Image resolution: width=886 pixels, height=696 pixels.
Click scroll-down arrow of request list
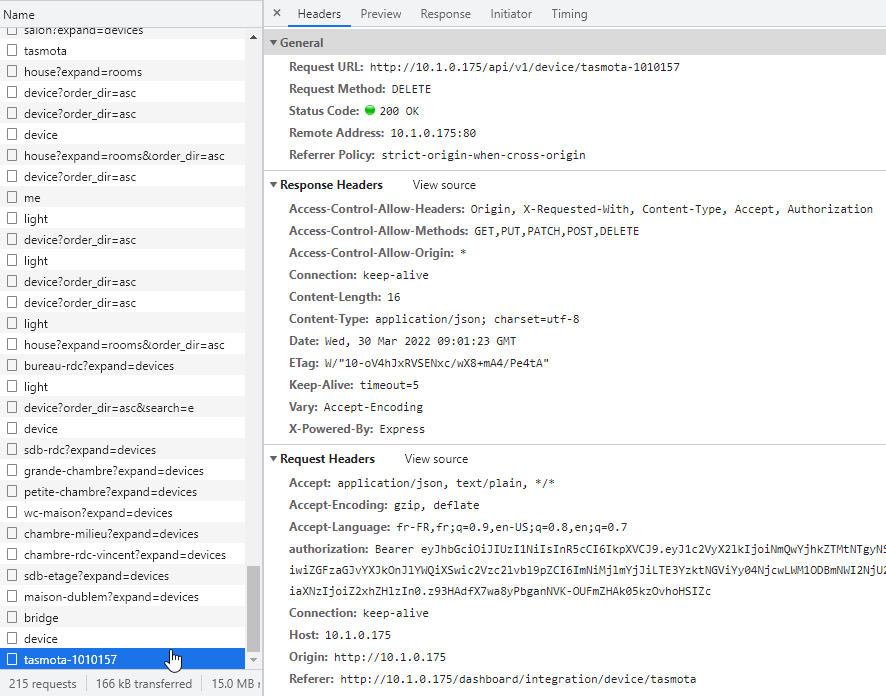[253, 660]
